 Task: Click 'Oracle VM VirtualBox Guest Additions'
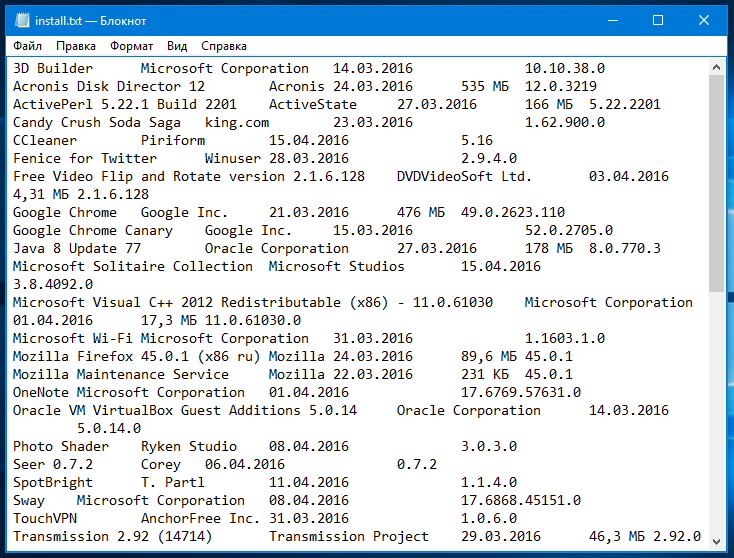point(156,411)
